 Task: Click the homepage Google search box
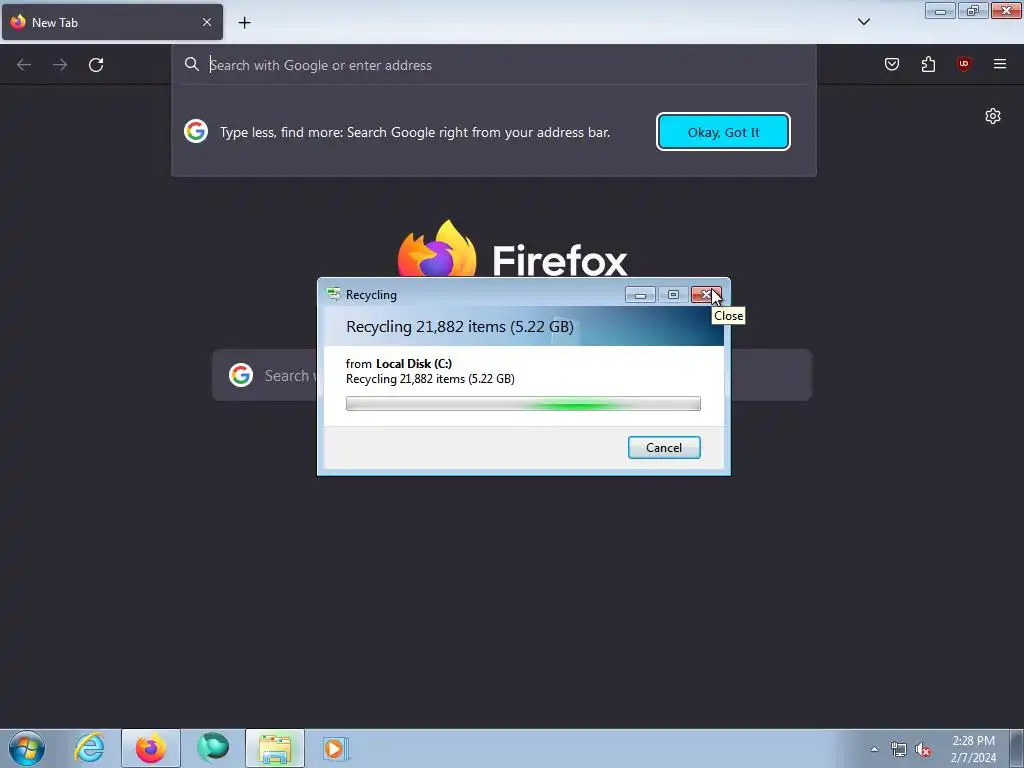[511, 375]
